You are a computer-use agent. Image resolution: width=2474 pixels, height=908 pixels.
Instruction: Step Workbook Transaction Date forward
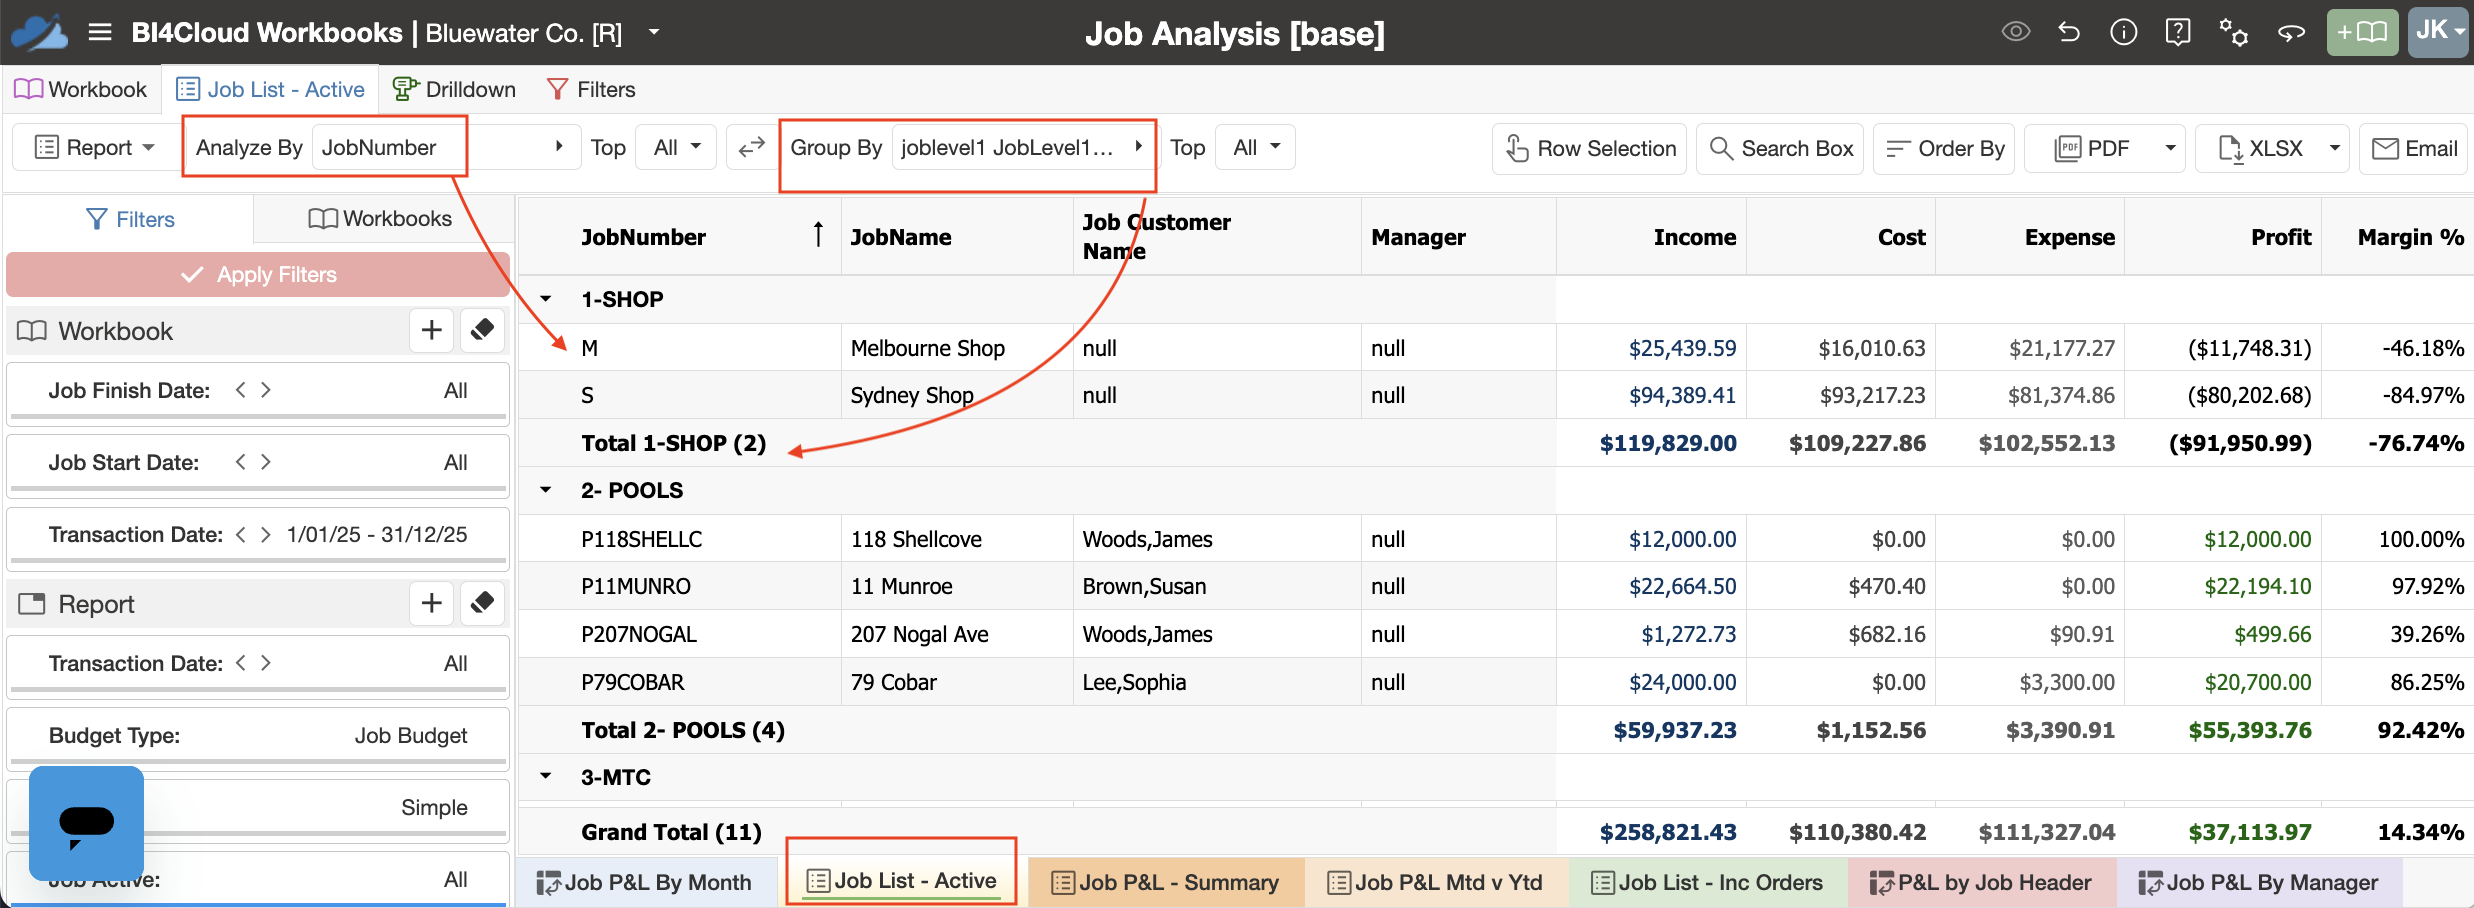pos(265,535)
